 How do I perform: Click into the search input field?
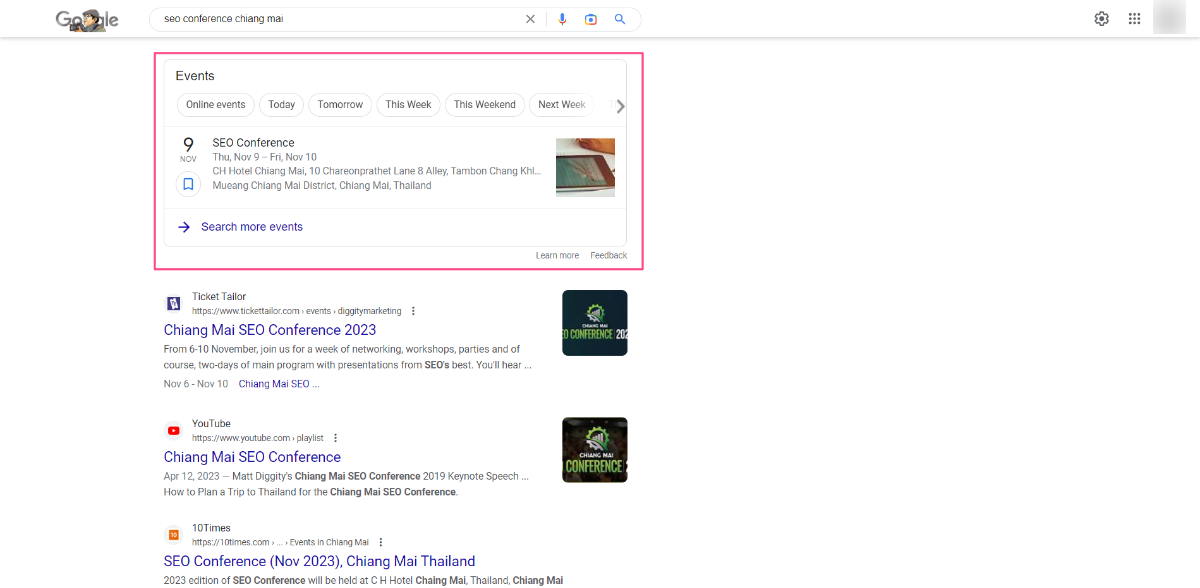pos(340,19)
